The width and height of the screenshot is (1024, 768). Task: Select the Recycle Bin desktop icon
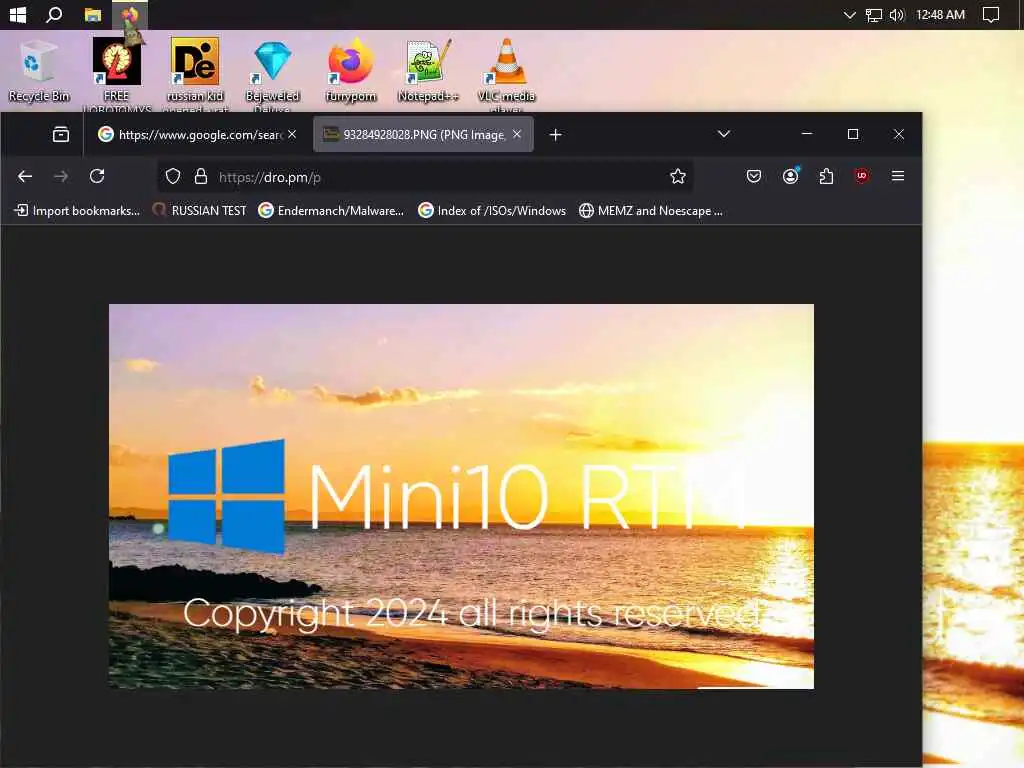39,71
